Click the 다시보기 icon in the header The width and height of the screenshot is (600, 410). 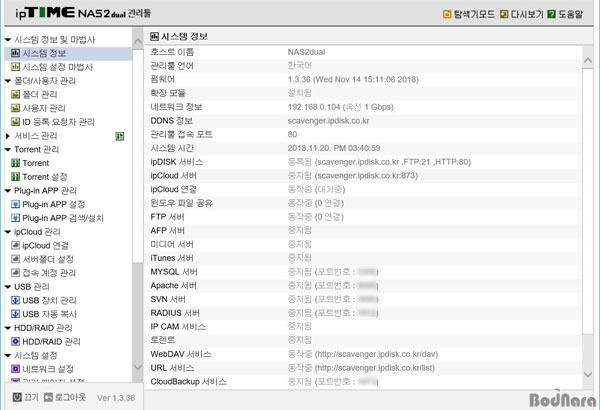[504, 14]
